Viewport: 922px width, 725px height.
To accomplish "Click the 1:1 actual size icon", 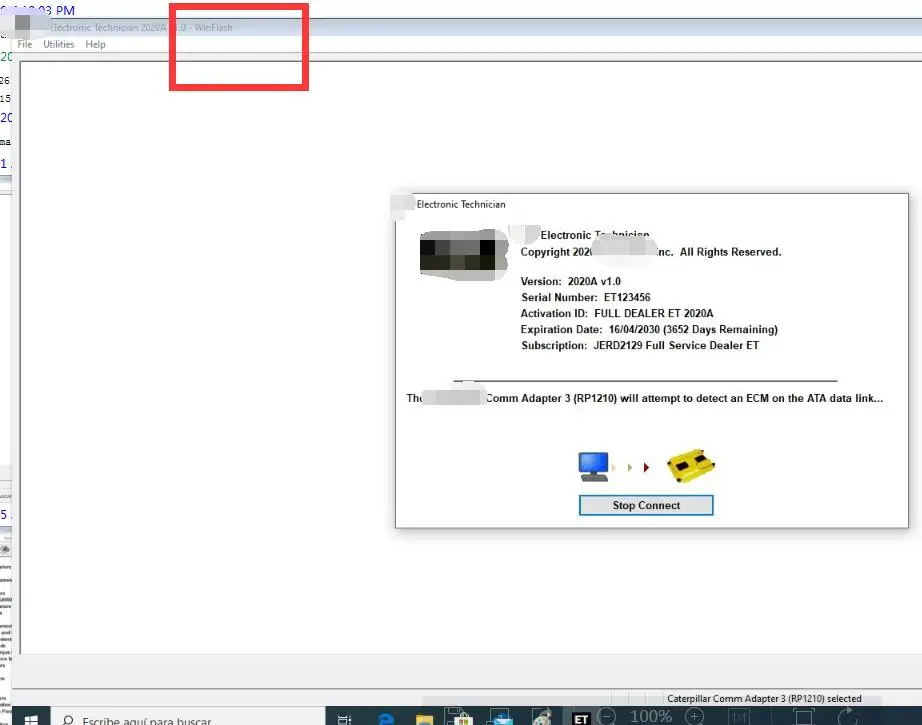I will pyautogui.click(x=739, y=717).
